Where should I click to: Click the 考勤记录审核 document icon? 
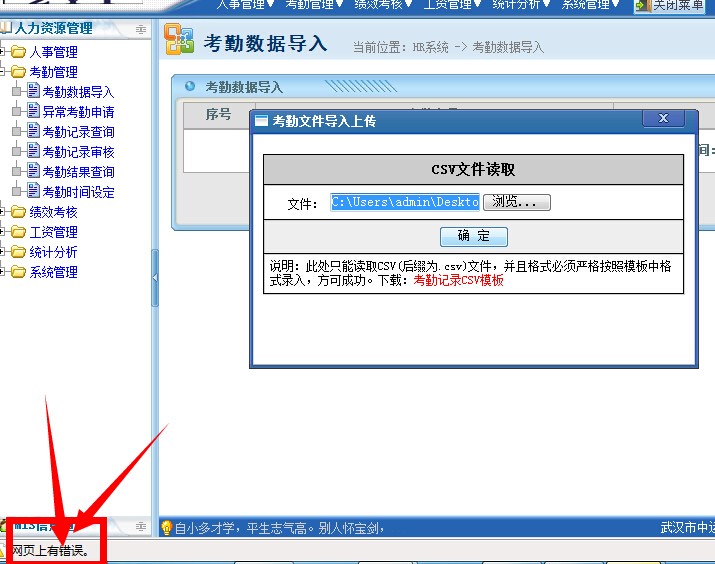pyautogui.click(x=33, y=152)
